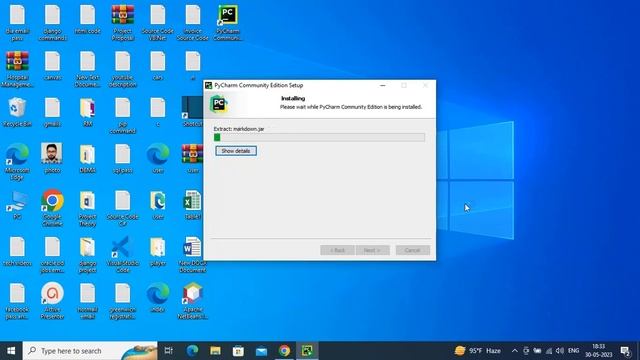640x360 pixels.
Task: Open Mail from the taskbar
Action: tap(261, 351)
